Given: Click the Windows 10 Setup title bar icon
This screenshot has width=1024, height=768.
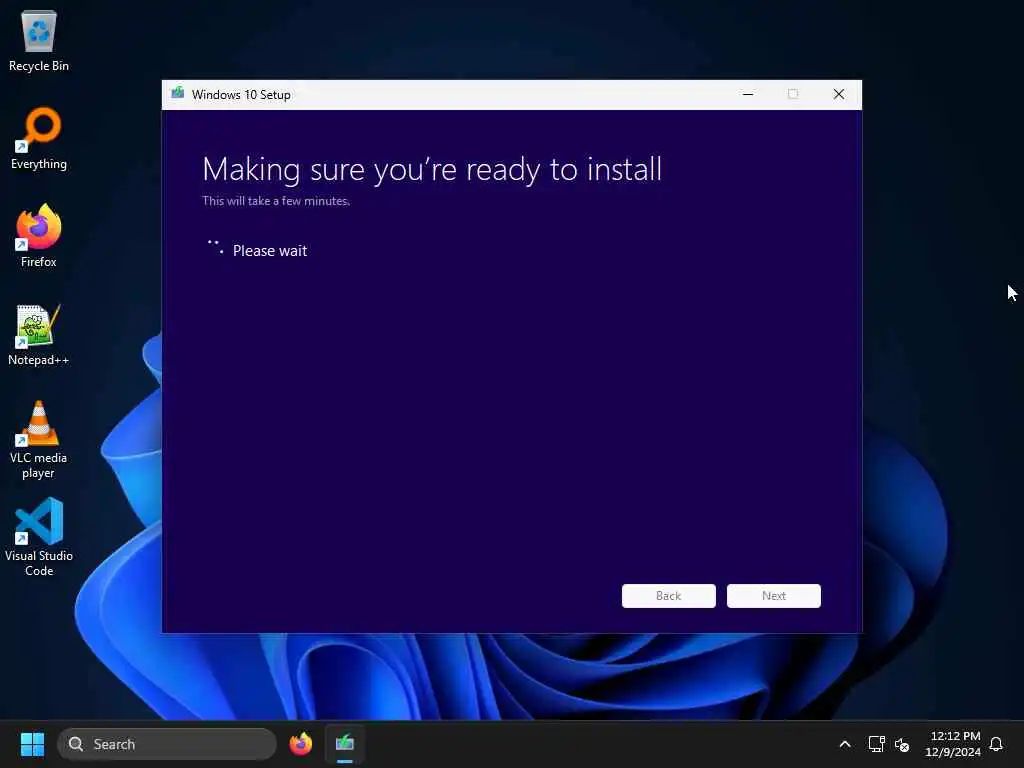Looking at the screenshot, I should point(178,93).
